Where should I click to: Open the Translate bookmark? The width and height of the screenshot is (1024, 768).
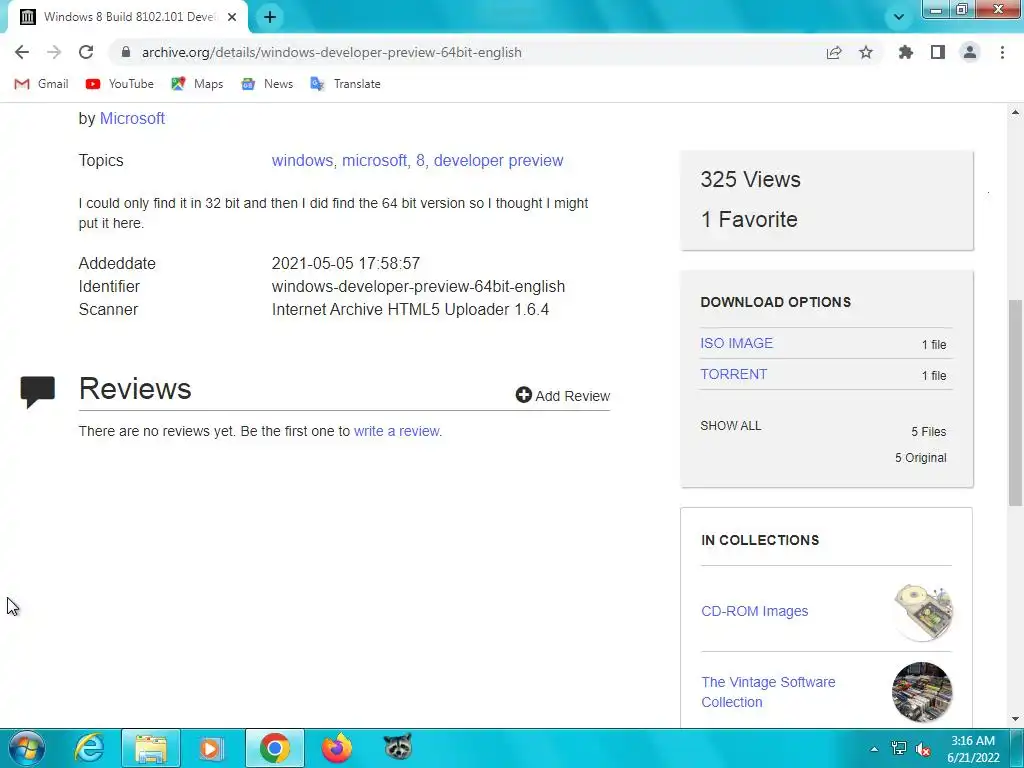click(x=345, y=84)
